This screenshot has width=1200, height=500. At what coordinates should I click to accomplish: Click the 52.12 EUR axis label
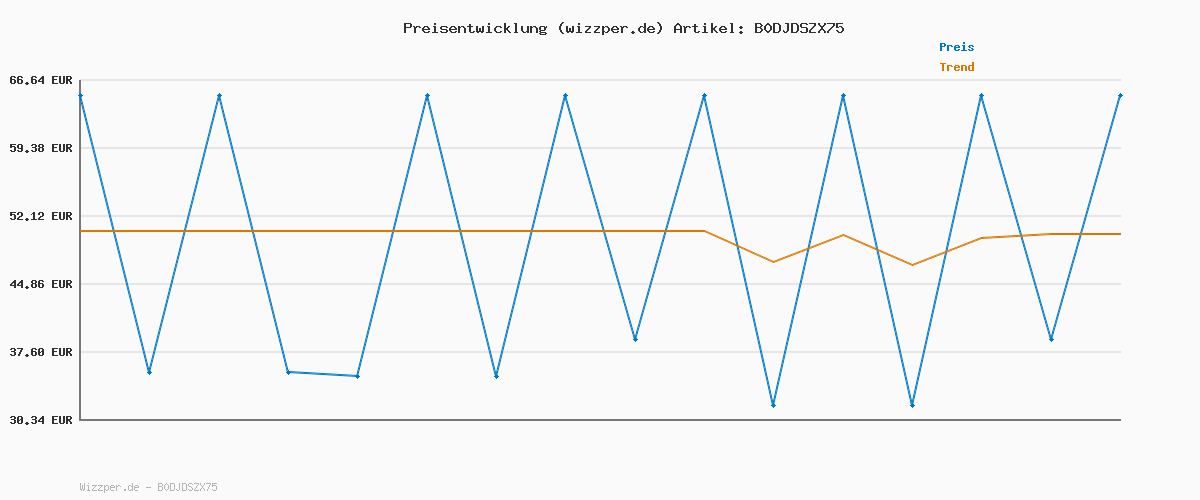click(41, 216)
